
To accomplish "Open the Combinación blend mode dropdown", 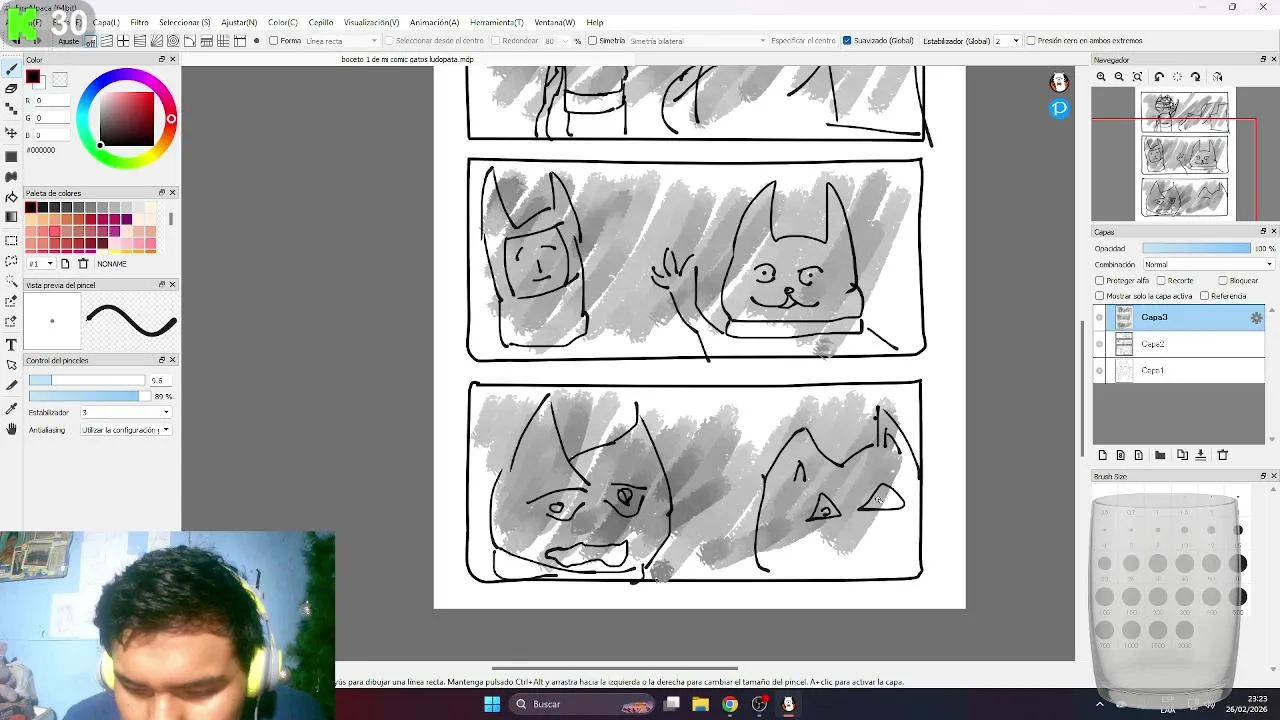I will tap(1208, 265).
